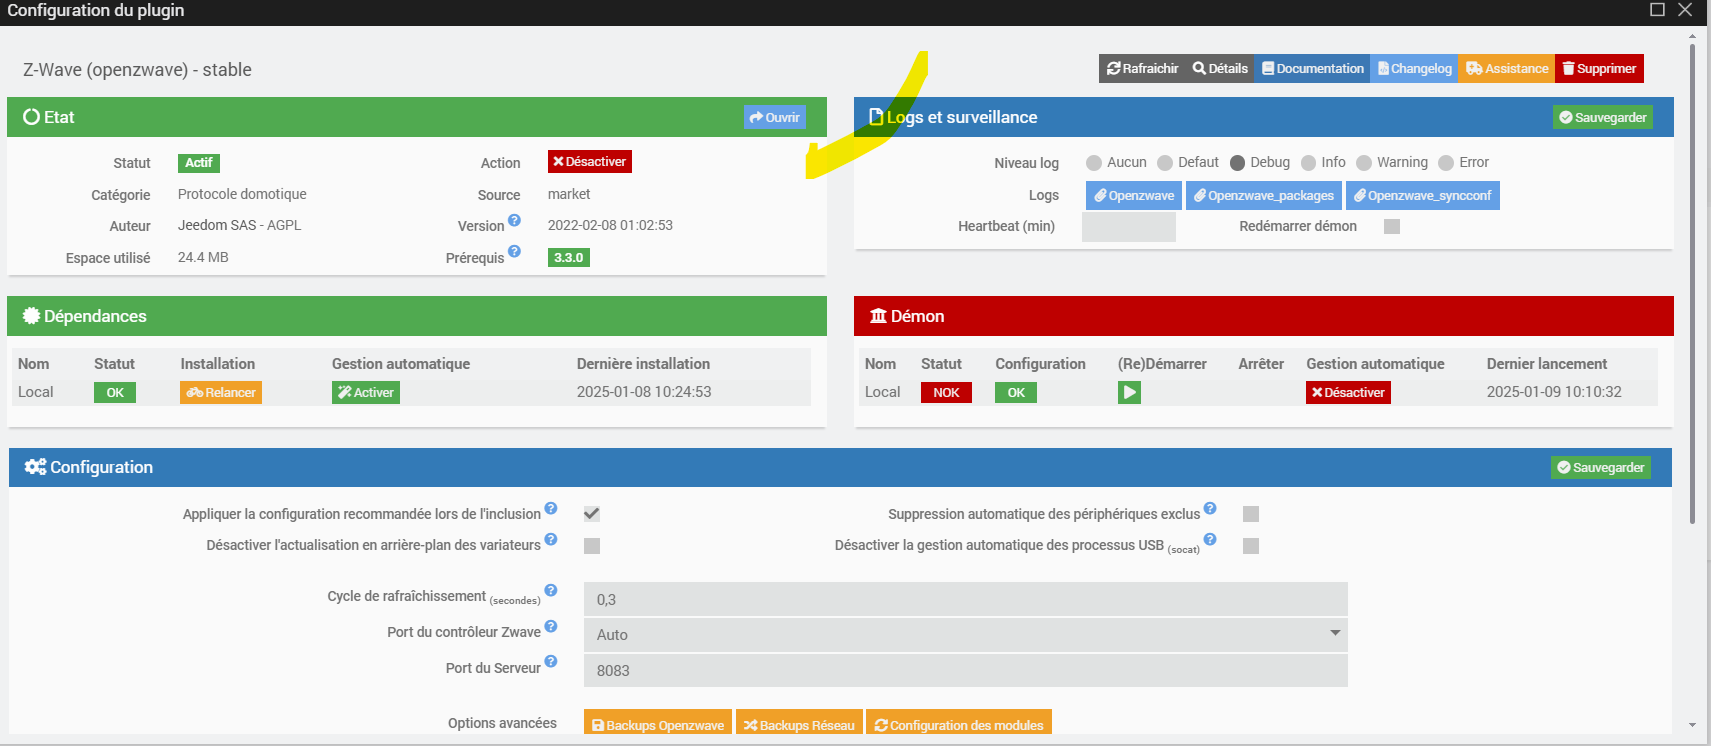Toggle Désactiver l'actualisation en arrière-plan des variateurs

pos(592,546)
